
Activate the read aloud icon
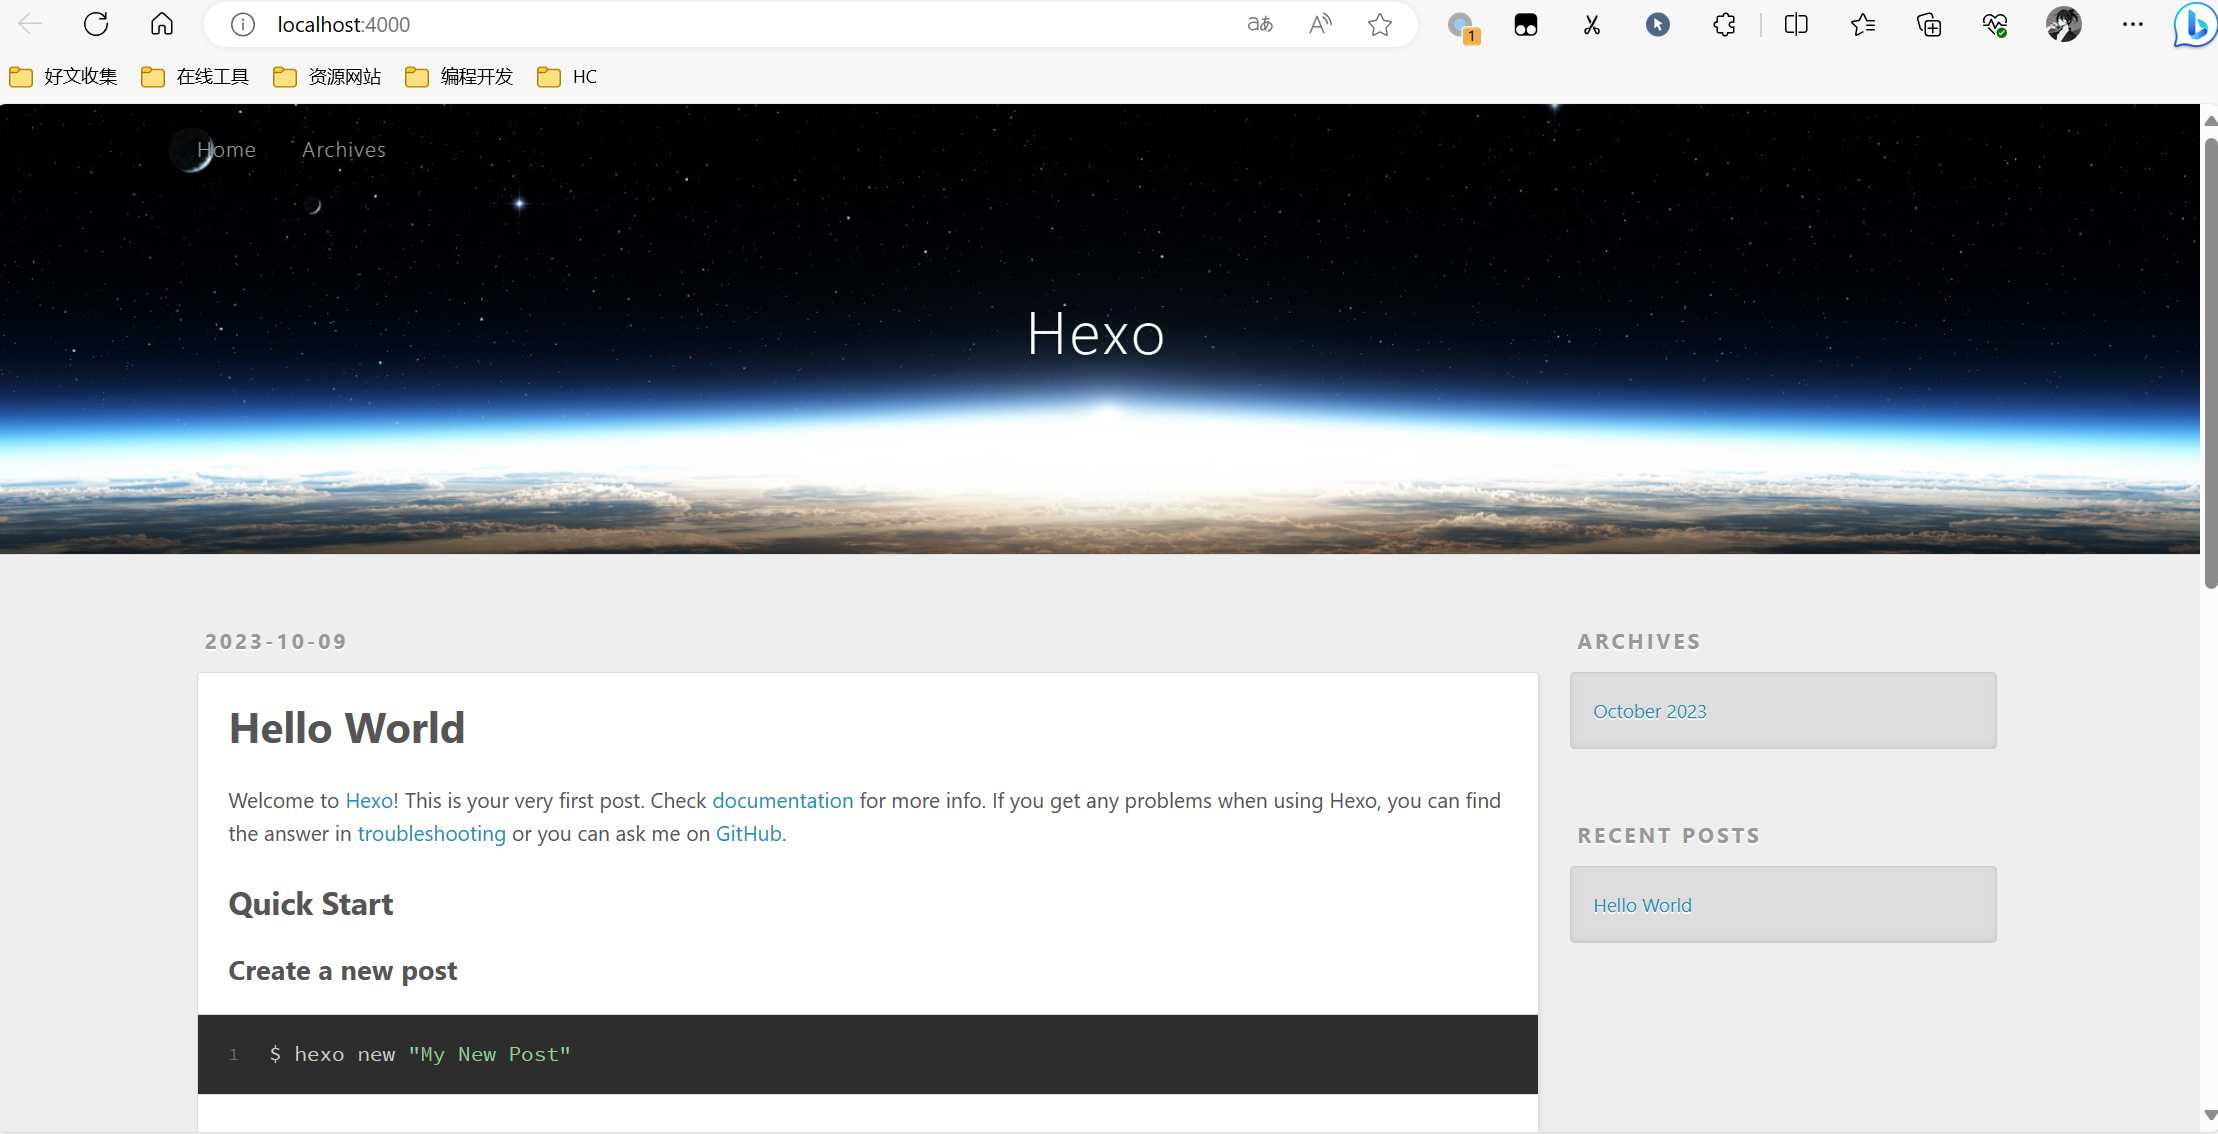(x=1320, y=24)
